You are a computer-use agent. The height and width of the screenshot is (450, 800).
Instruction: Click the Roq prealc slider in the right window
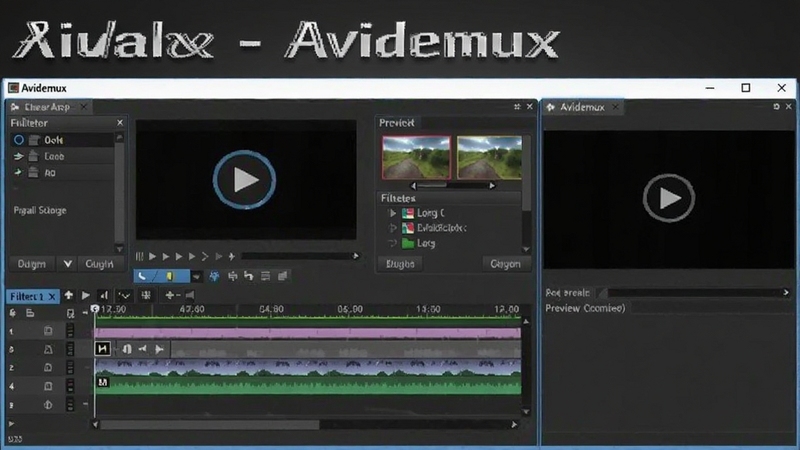click(x=694, y=293)
